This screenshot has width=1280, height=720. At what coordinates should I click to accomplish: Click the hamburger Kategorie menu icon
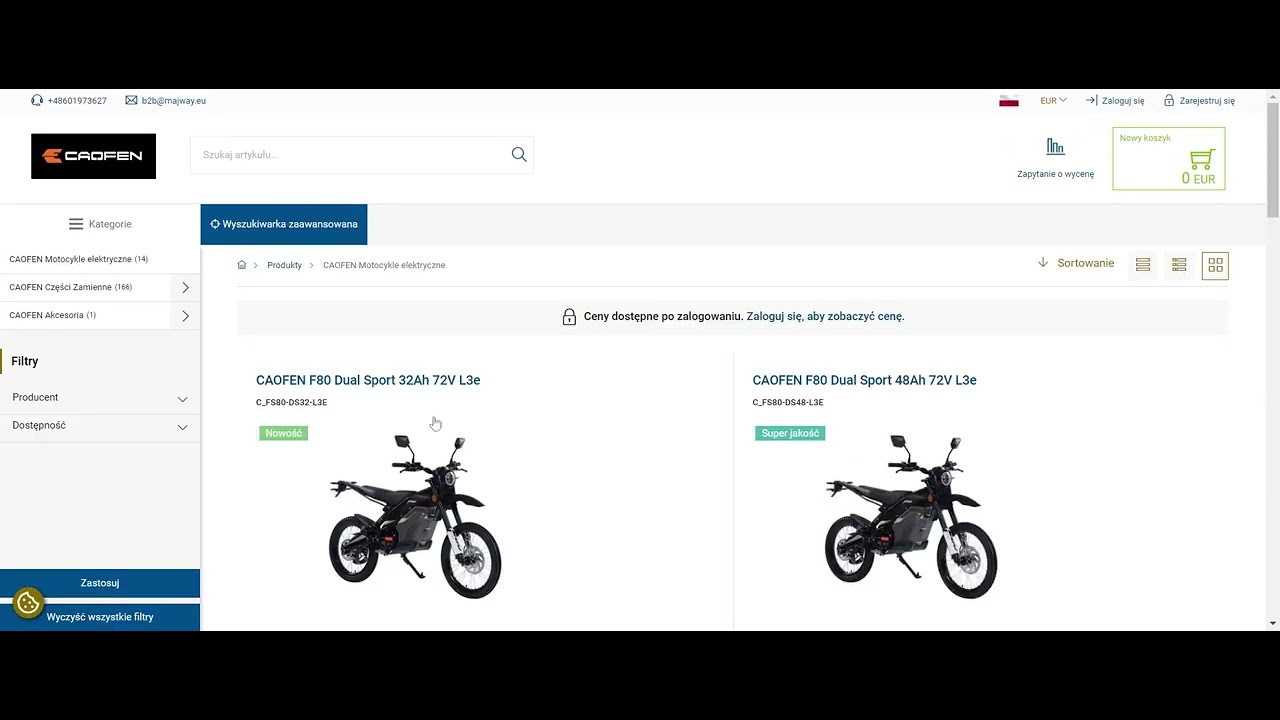tap(76, 224)
